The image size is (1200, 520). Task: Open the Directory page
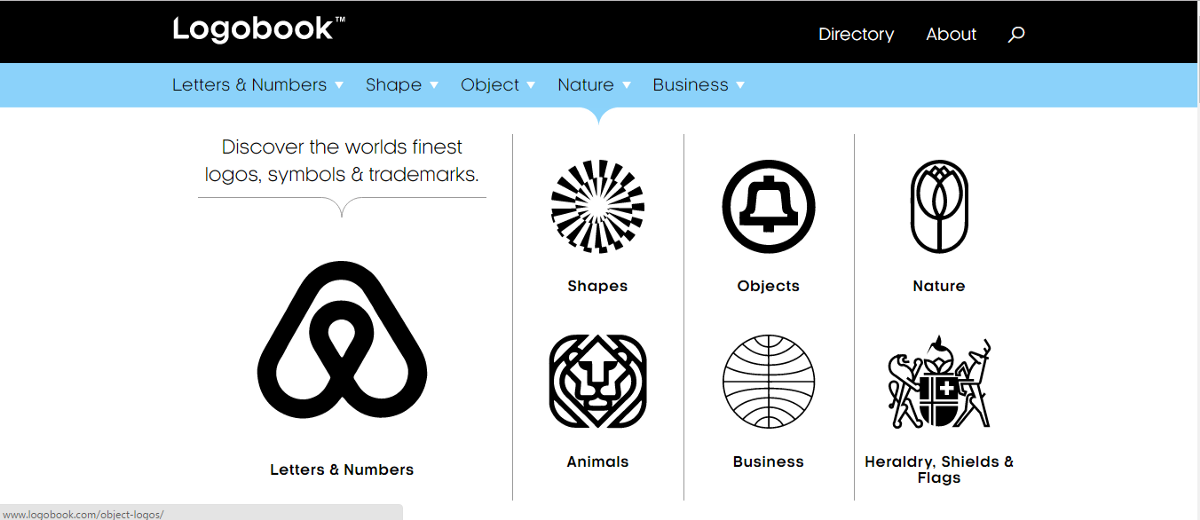tap(856, 34)
